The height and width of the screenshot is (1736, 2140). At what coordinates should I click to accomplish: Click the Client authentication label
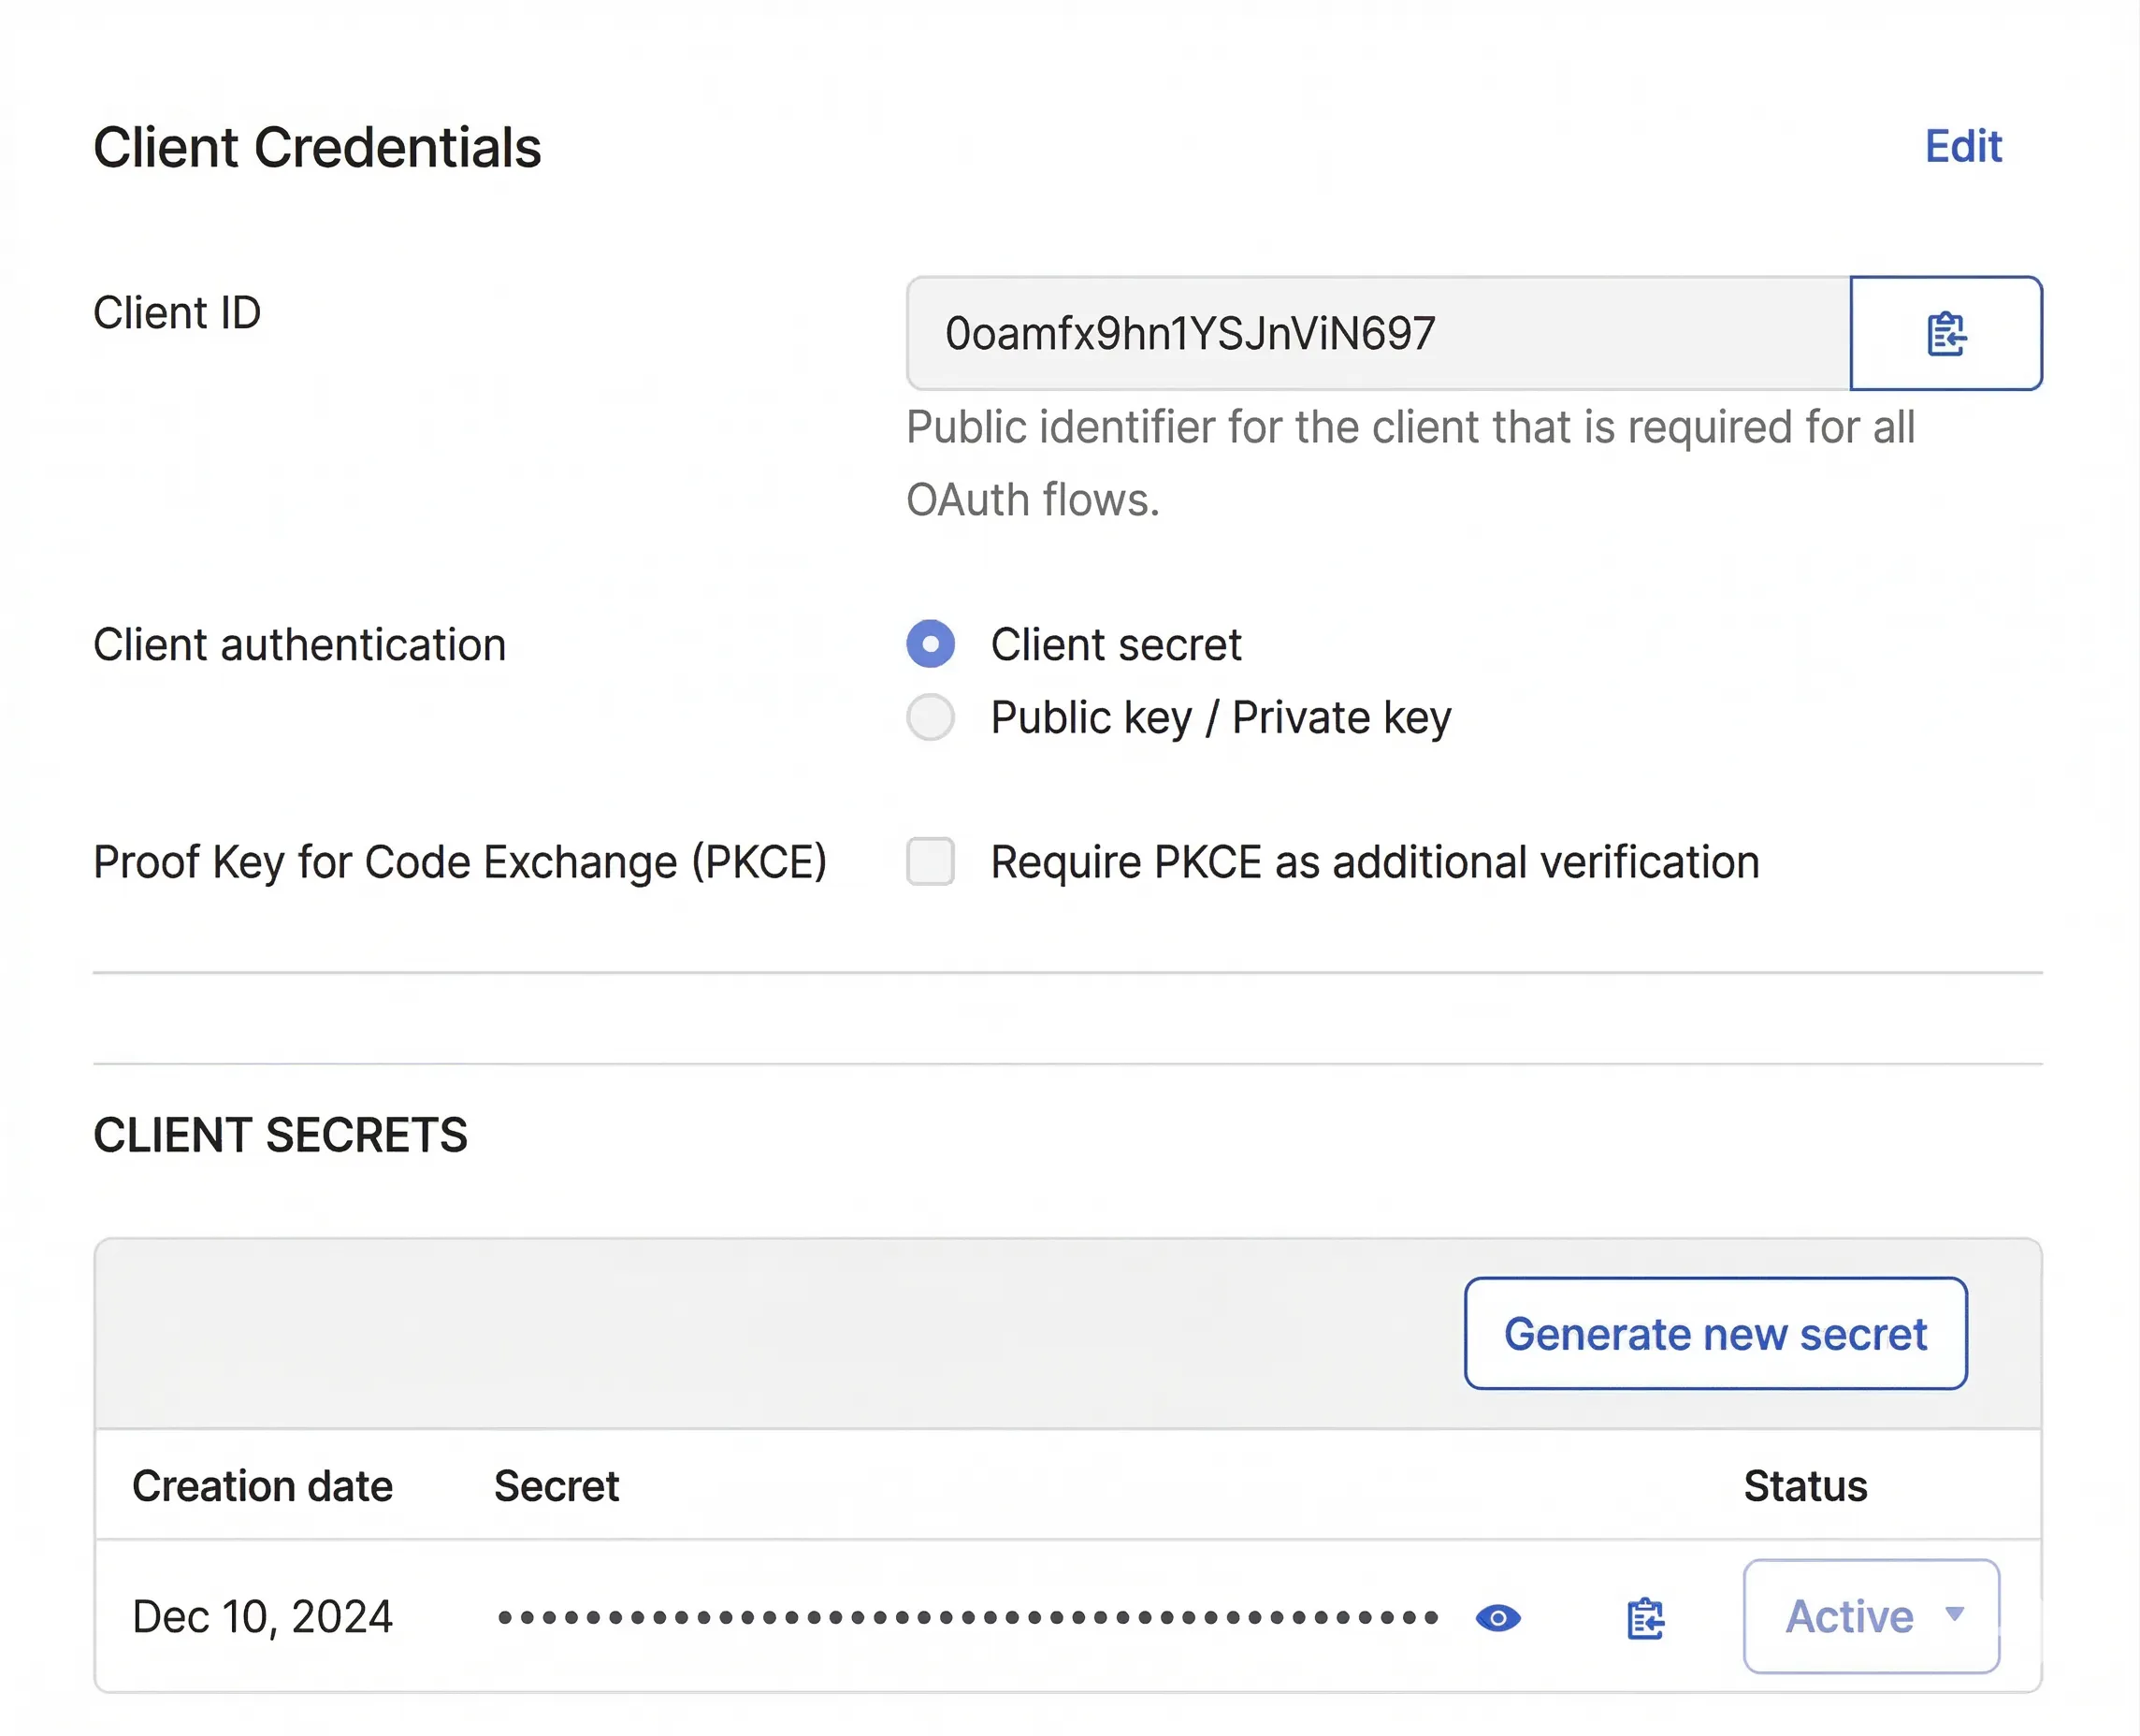(299, 645)
